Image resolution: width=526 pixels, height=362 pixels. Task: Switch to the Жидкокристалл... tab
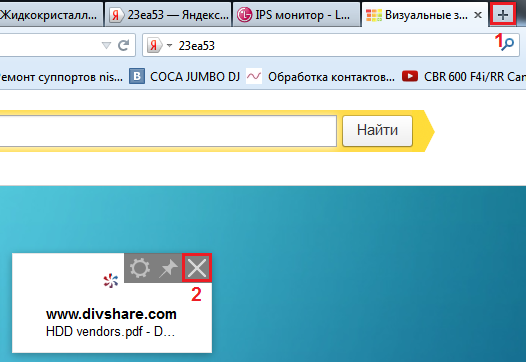pos(51,15)
